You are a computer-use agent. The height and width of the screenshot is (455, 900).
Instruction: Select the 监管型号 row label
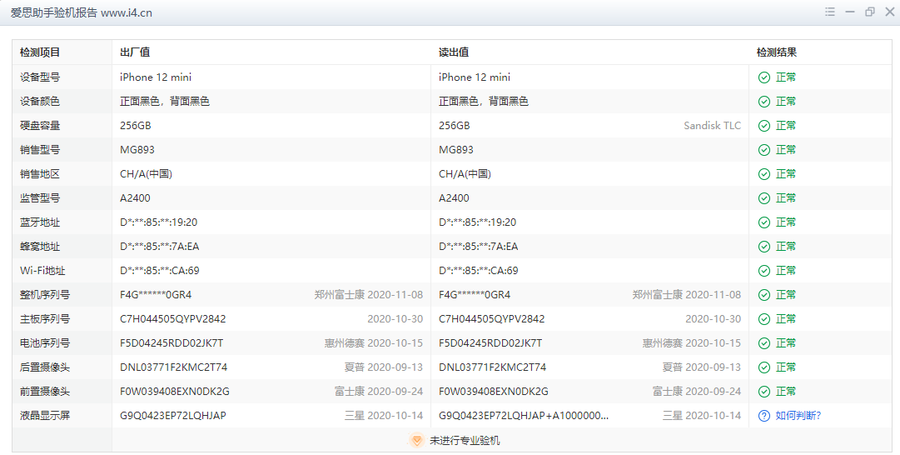pos(40,198)
